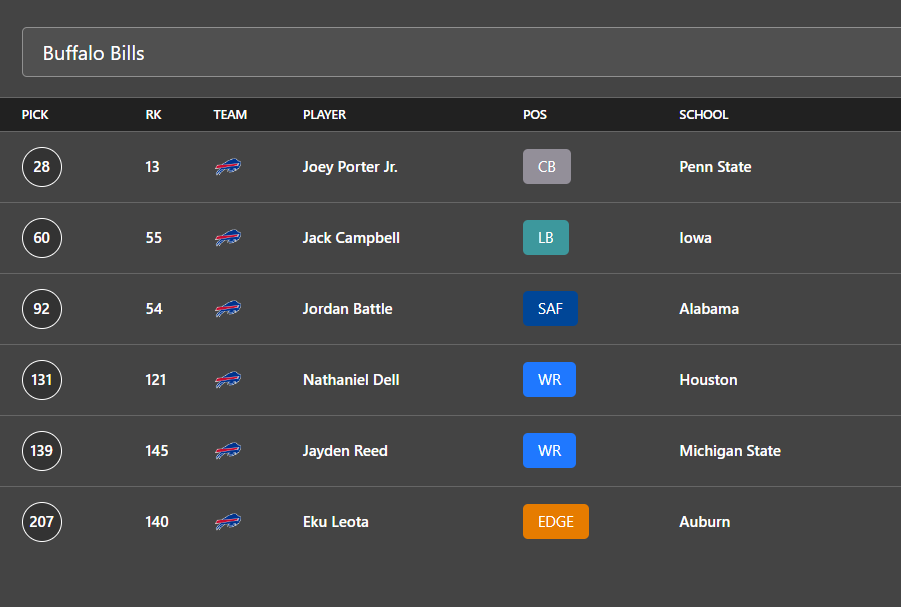Sort by the POS column header
Image resolution: width=901 pixels, height=607 pixels.
[535, 114]
